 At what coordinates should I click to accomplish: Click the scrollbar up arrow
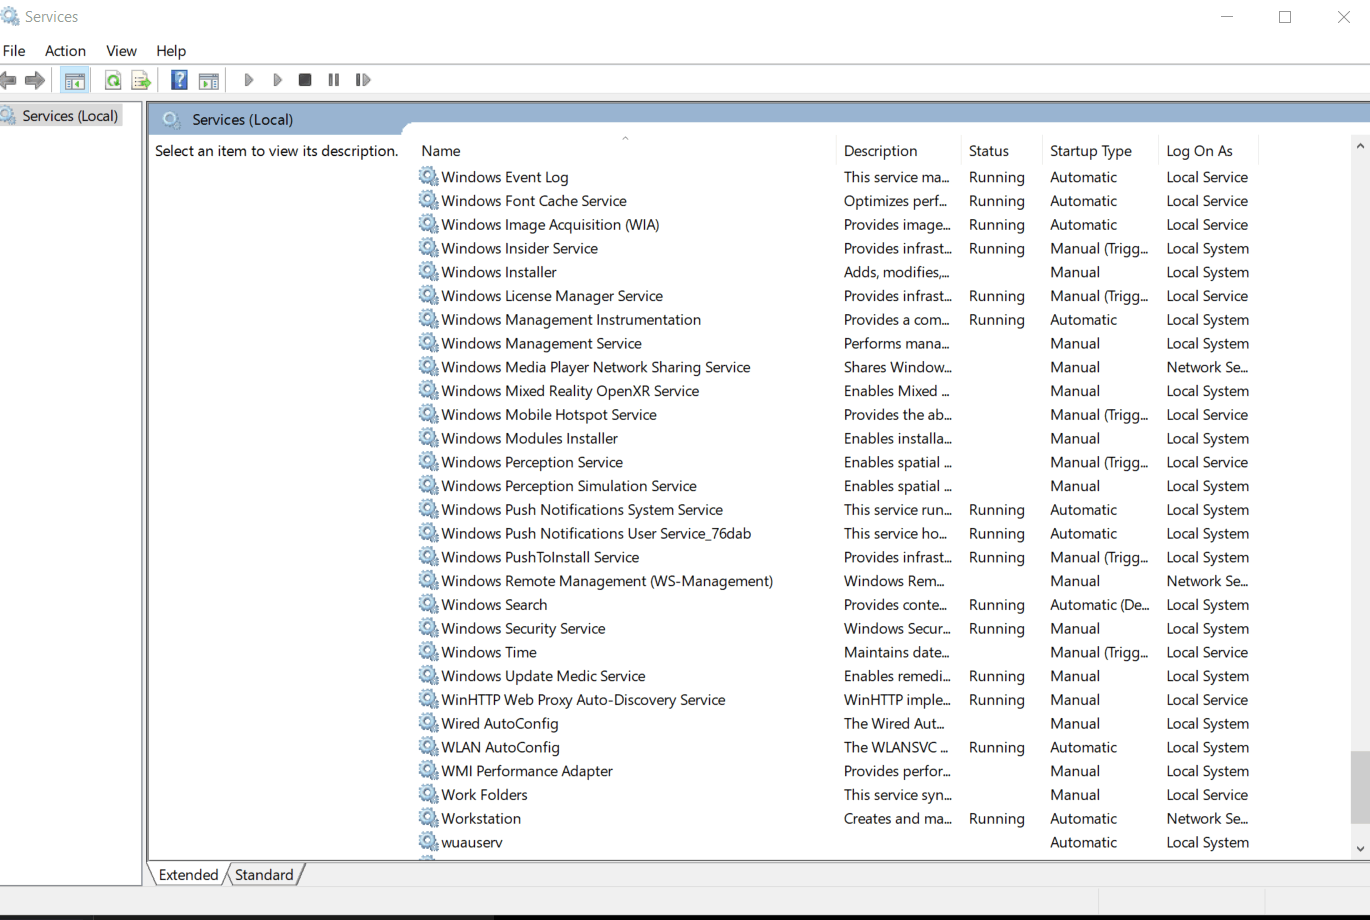[1360, 146]
